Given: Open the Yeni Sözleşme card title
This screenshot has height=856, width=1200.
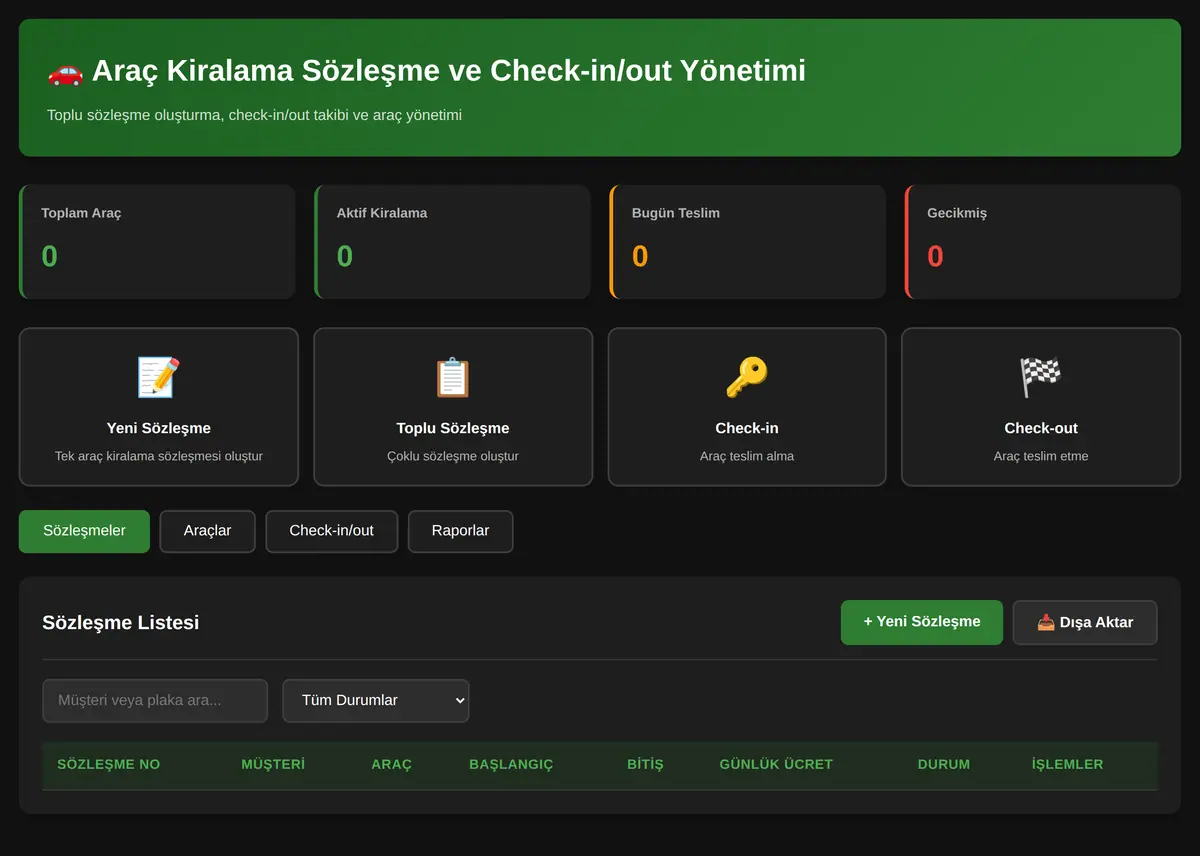Looking at the screenshot, I should coord(158,428).
